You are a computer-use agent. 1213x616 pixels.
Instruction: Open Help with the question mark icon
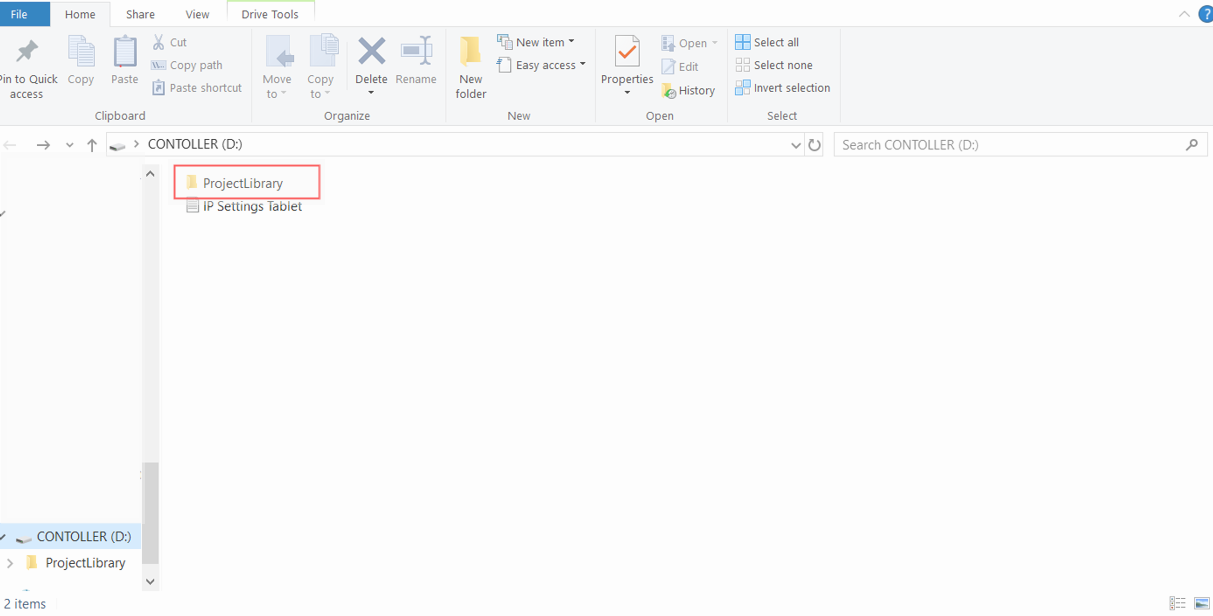[1205, 14]
